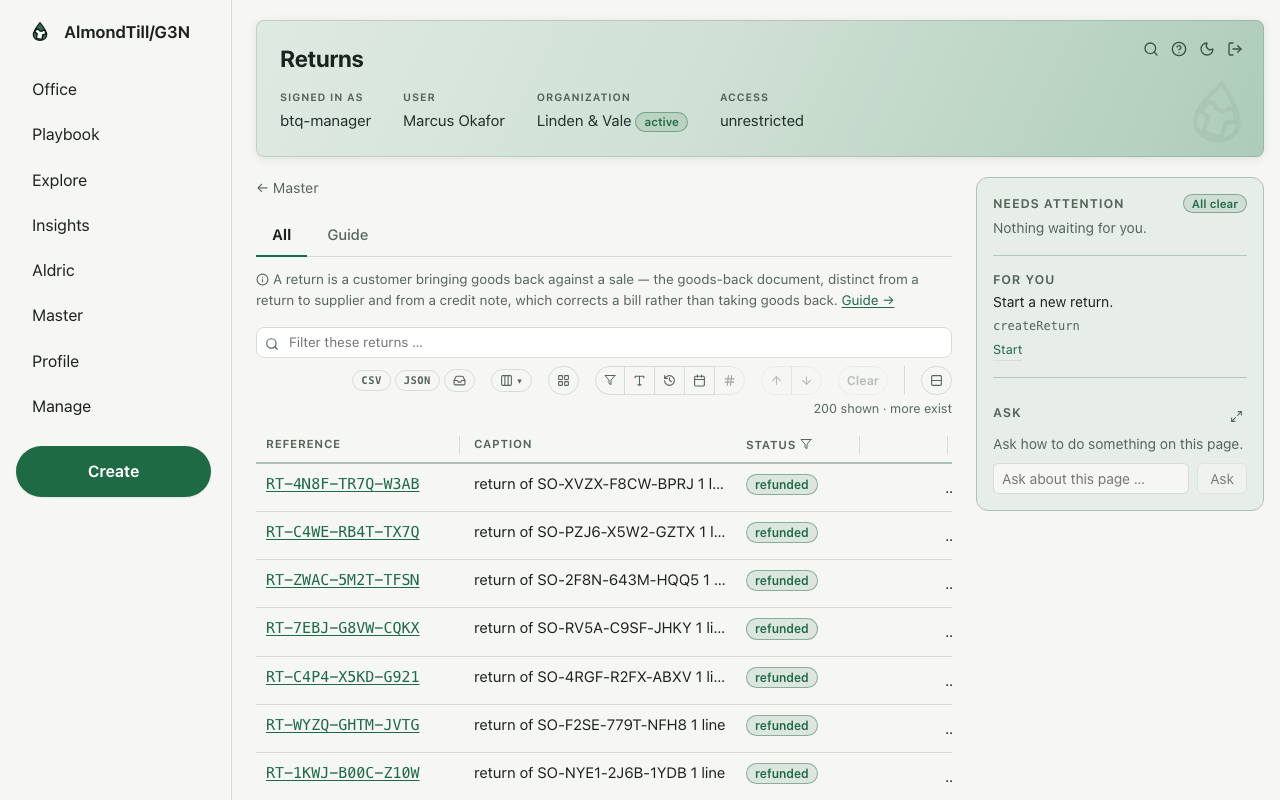Image resolution: width=1280 pixels, height=800 pixels.
Task: Export returns as CSV
Action: pos(371,381)
